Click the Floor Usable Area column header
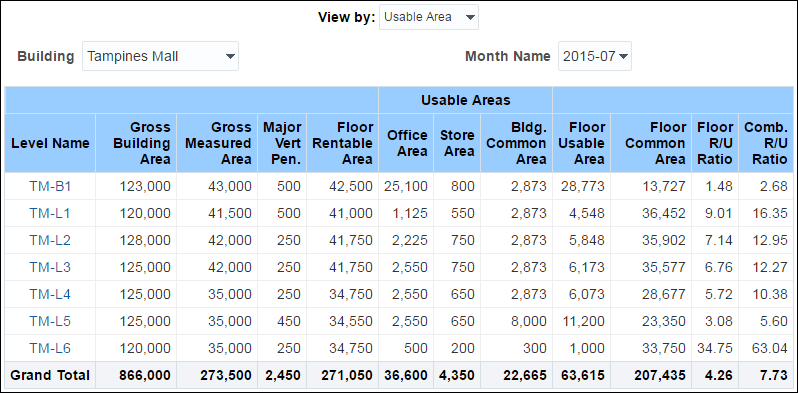 [x=582, y=143]
